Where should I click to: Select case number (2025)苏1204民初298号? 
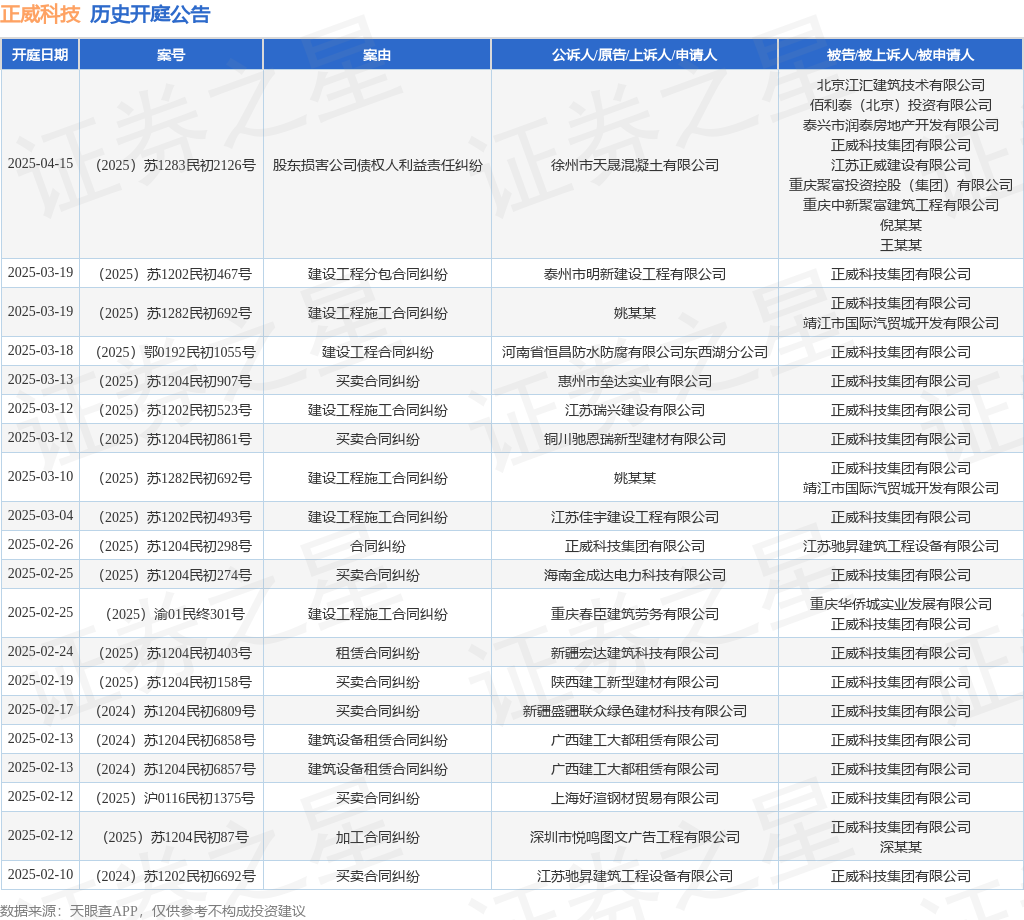click(176, 547)
